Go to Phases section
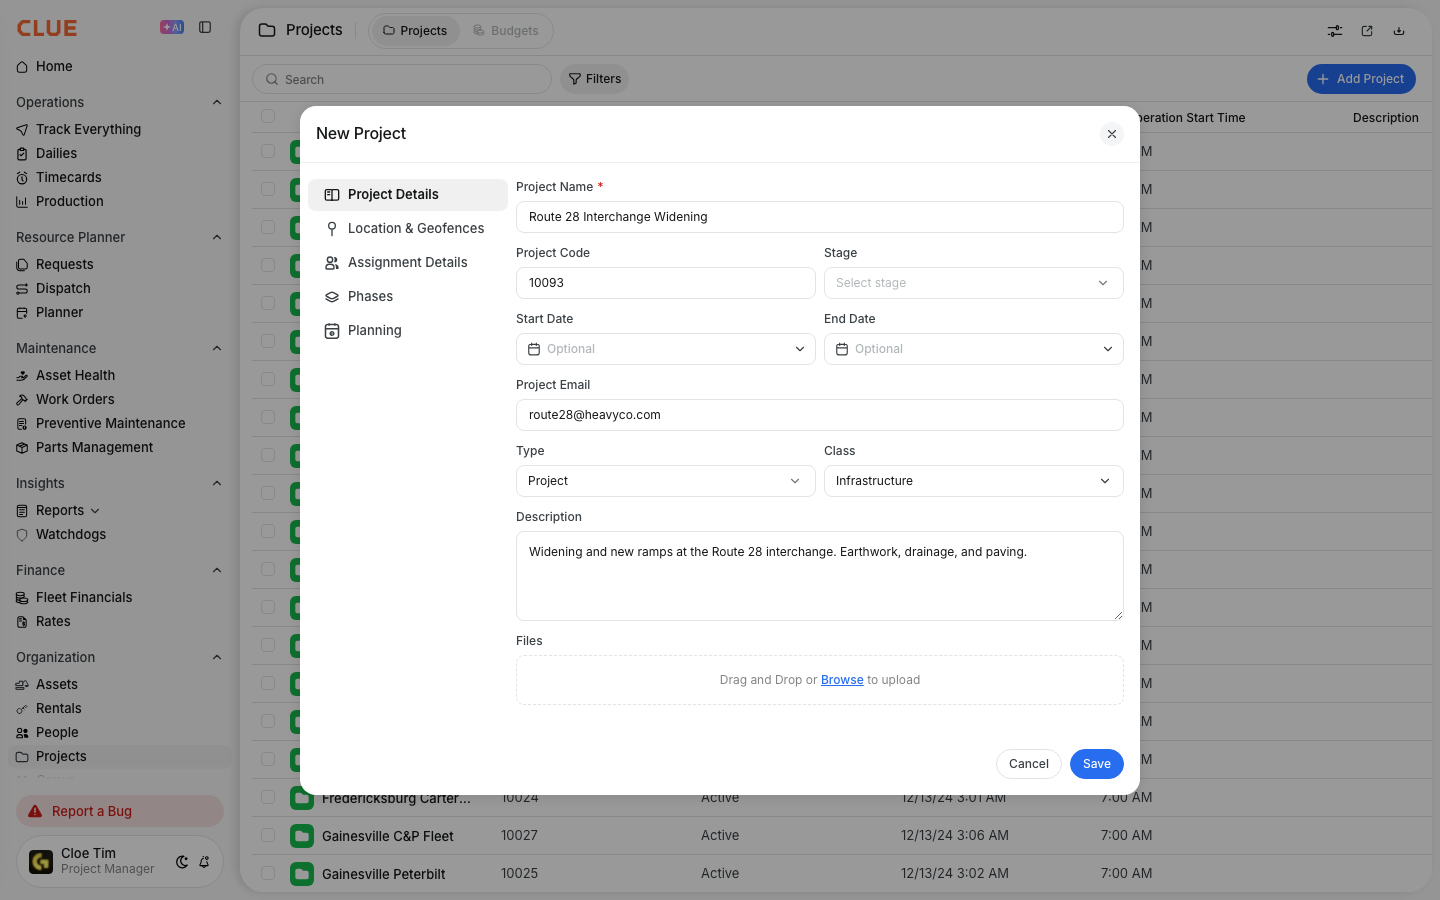This screenshot has width=1440, height=900. coord(408,297)
